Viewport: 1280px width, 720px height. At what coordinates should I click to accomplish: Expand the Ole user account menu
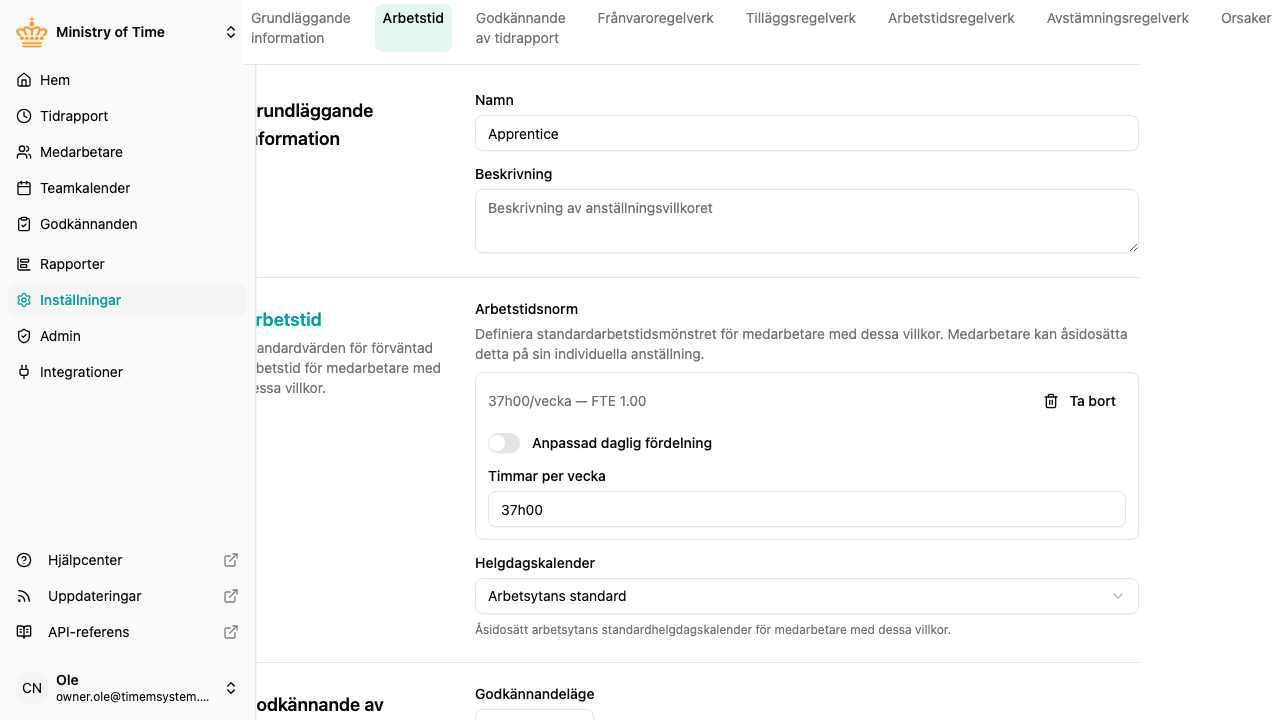[x=231, y=688]
